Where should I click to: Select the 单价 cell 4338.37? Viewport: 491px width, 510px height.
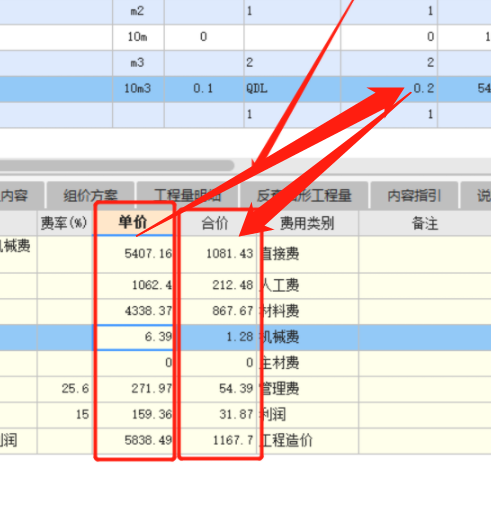[x=133, y=311]
